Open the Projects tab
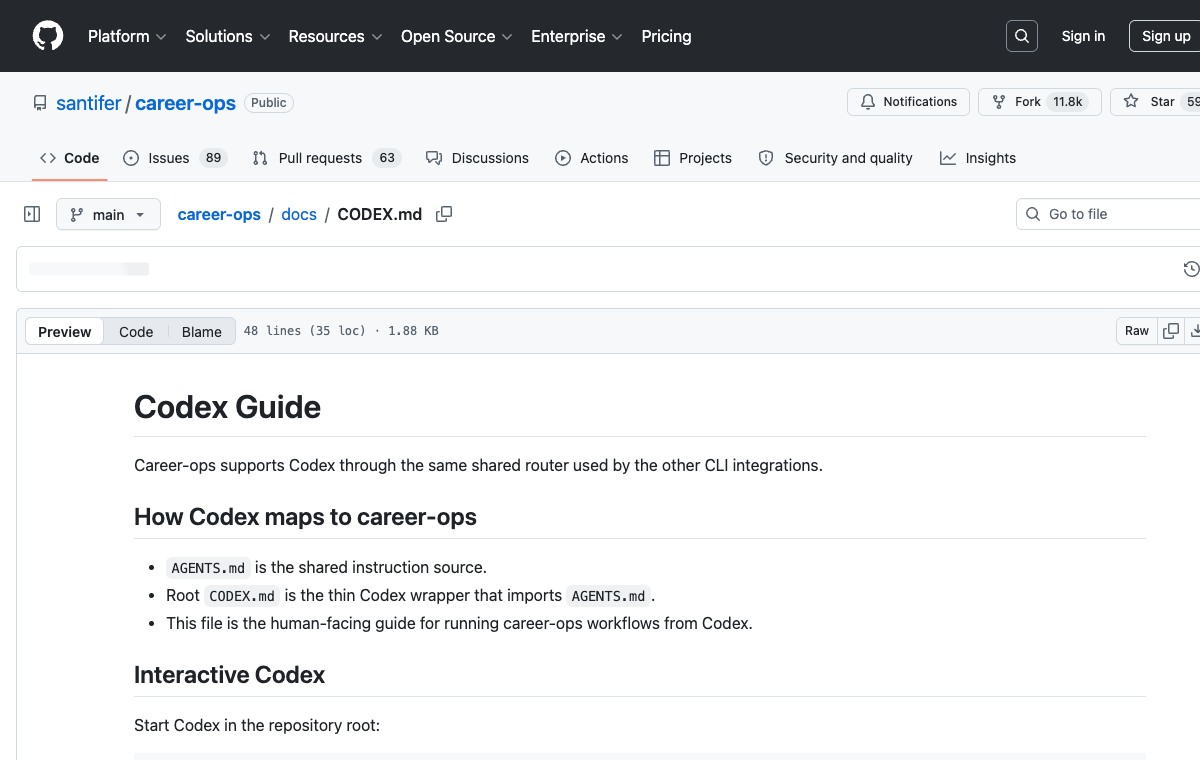 tap(693, 158)
